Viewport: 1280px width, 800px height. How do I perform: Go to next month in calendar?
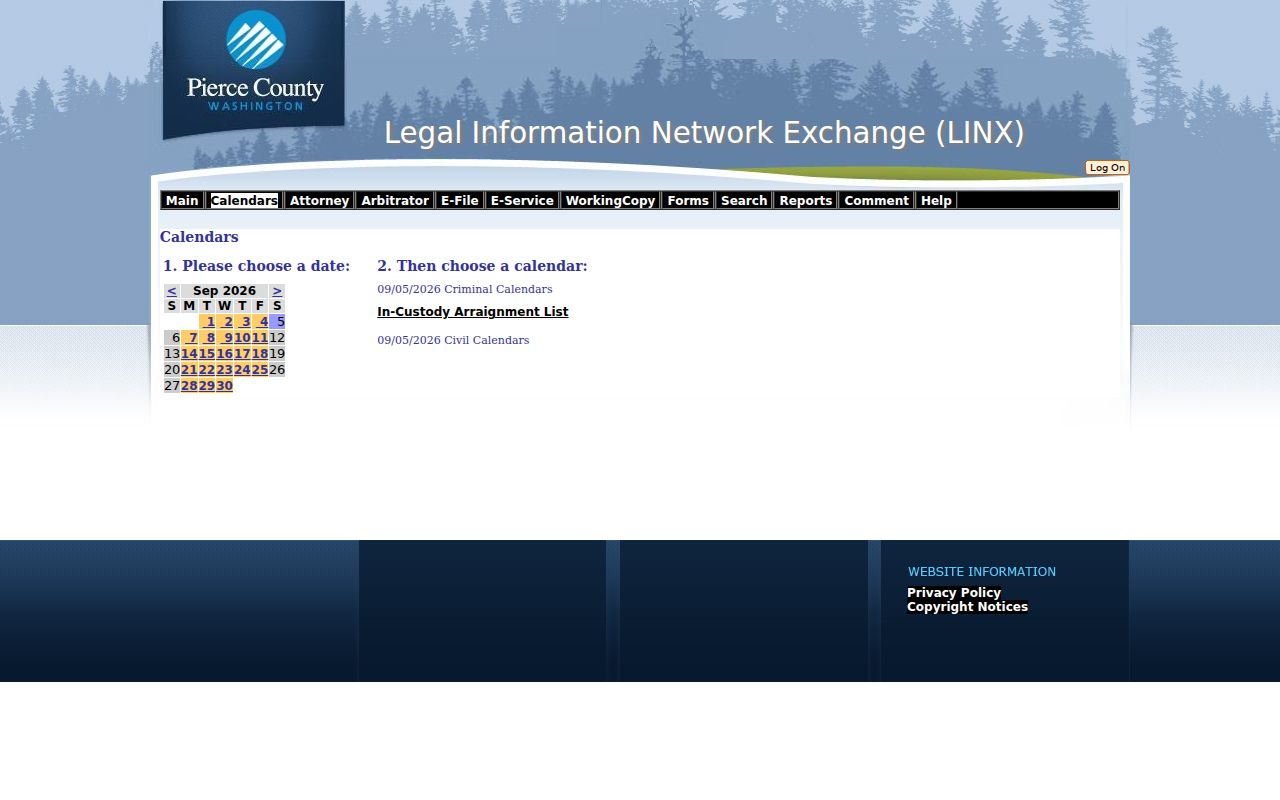click(277, 291)
